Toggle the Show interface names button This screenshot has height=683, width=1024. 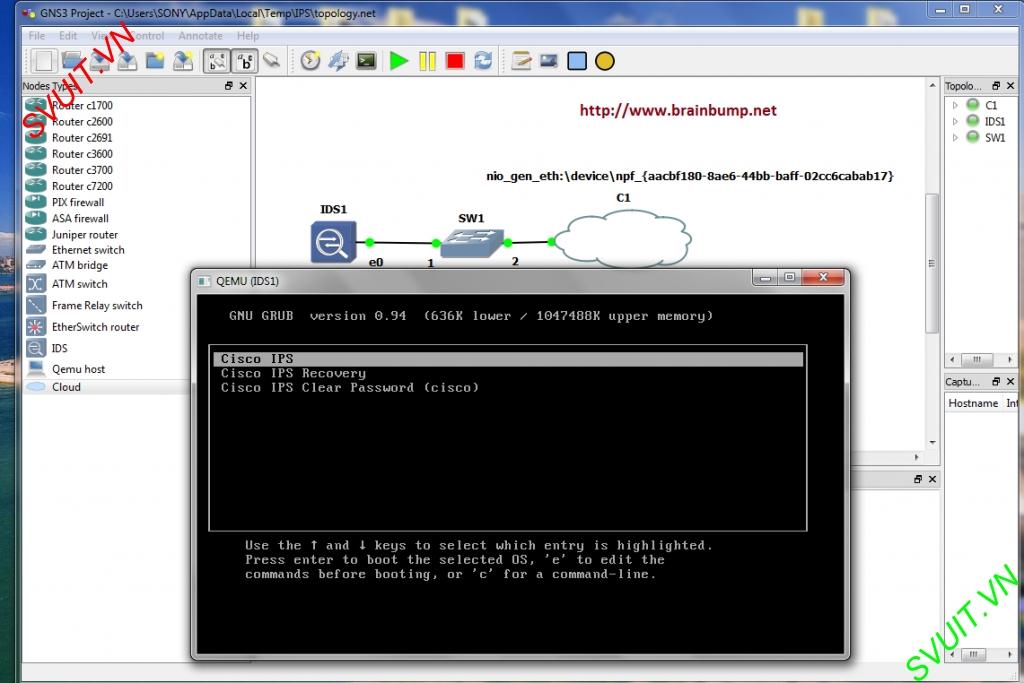click(x=217, y=61)
